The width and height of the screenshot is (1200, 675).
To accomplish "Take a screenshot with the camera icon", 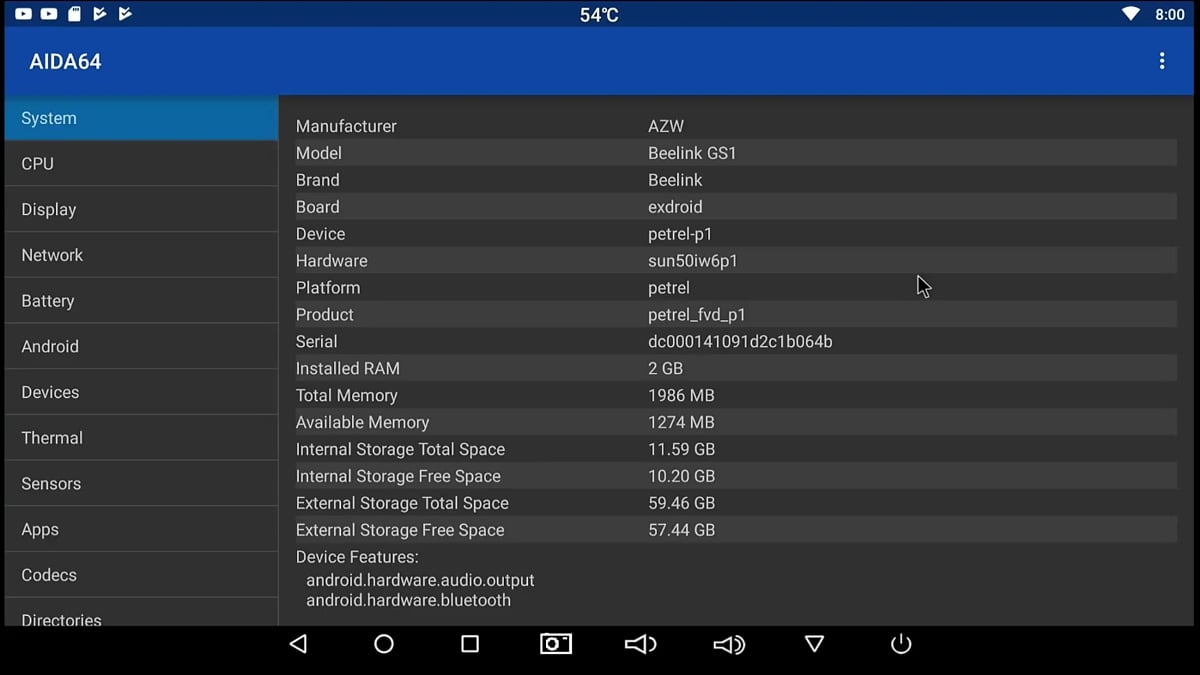I will (x=556, y=644).
